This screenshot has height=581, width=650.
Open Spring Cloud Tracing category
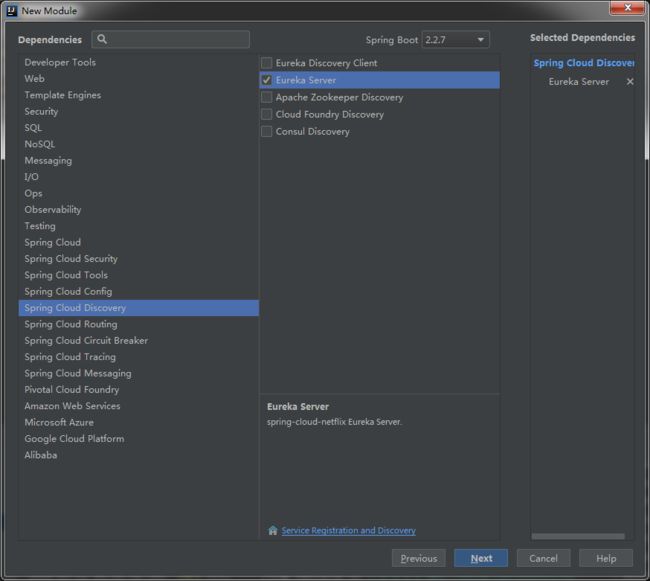(139, 357)
